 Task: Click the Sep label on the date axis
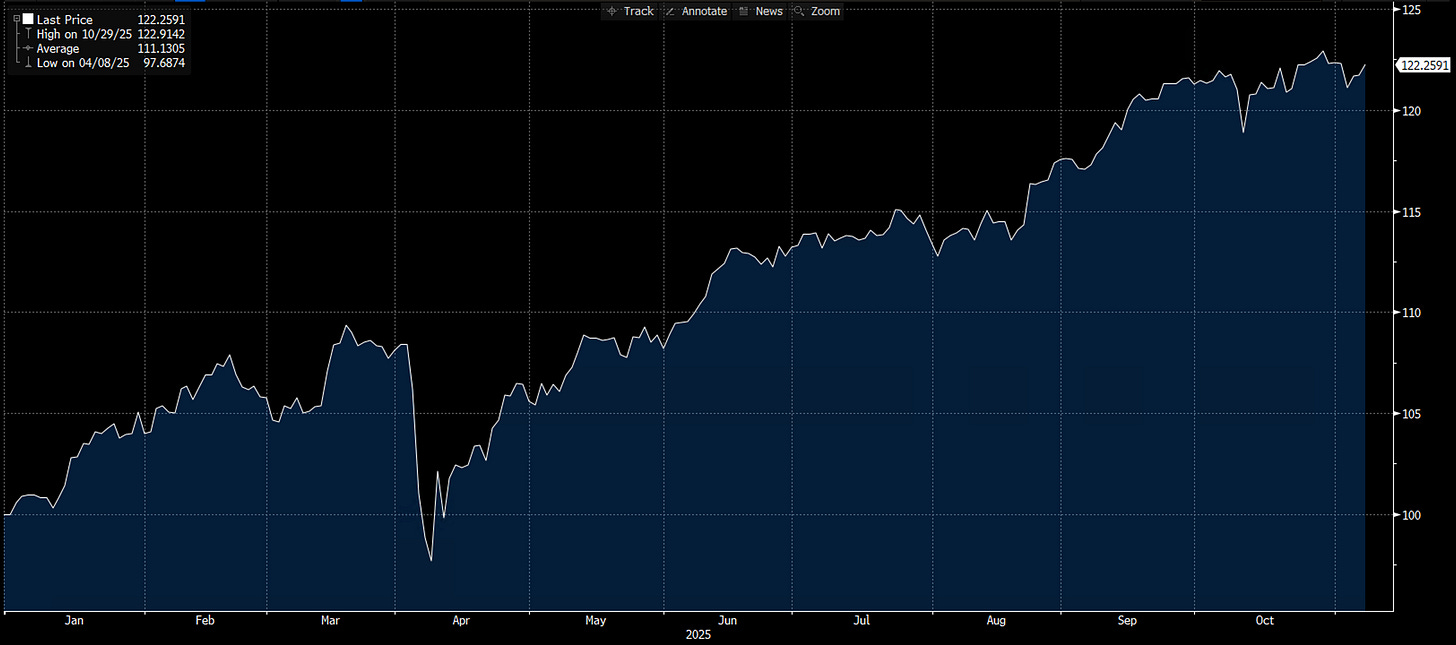coord(1127,621)
